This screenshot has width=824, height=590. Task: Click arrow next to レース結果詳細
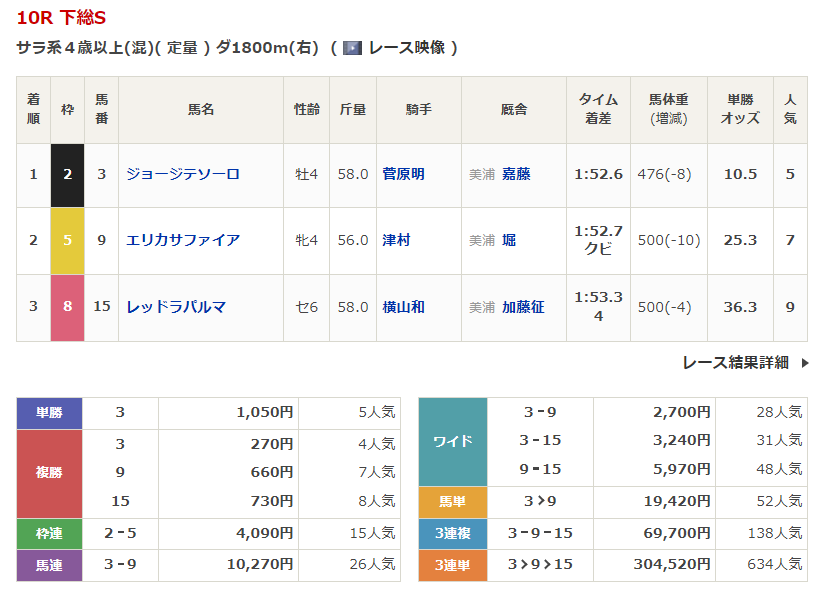click(805, 363)
